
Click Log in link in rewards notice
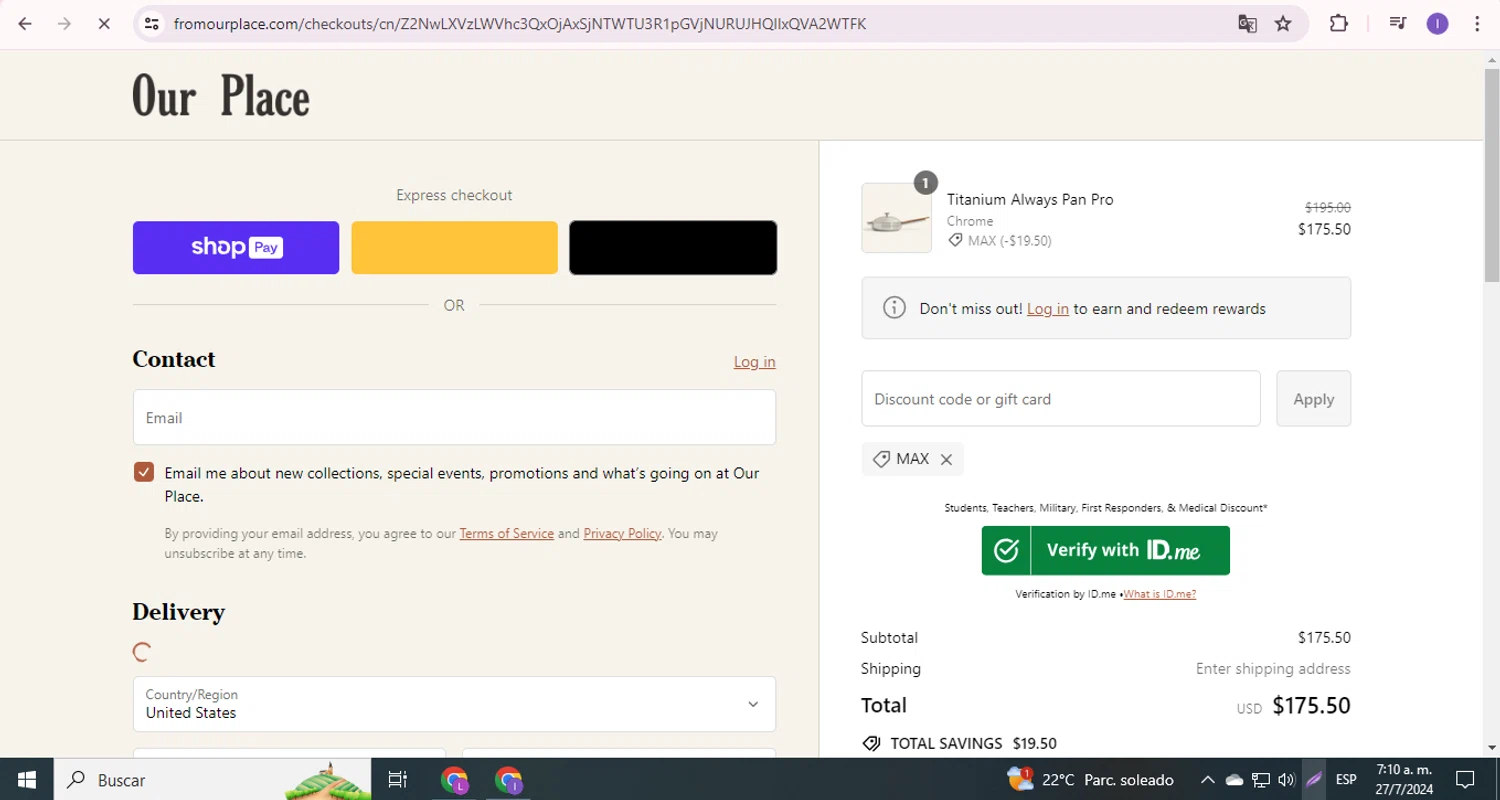coord(1047,309)
